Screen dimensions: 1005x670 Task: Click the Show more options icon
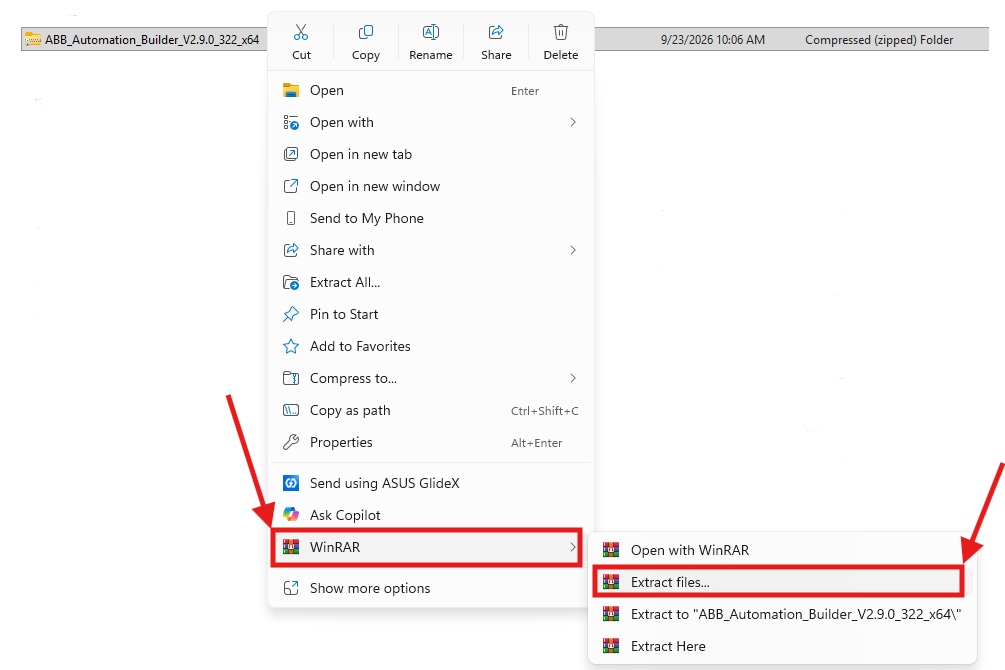[291, 588]
